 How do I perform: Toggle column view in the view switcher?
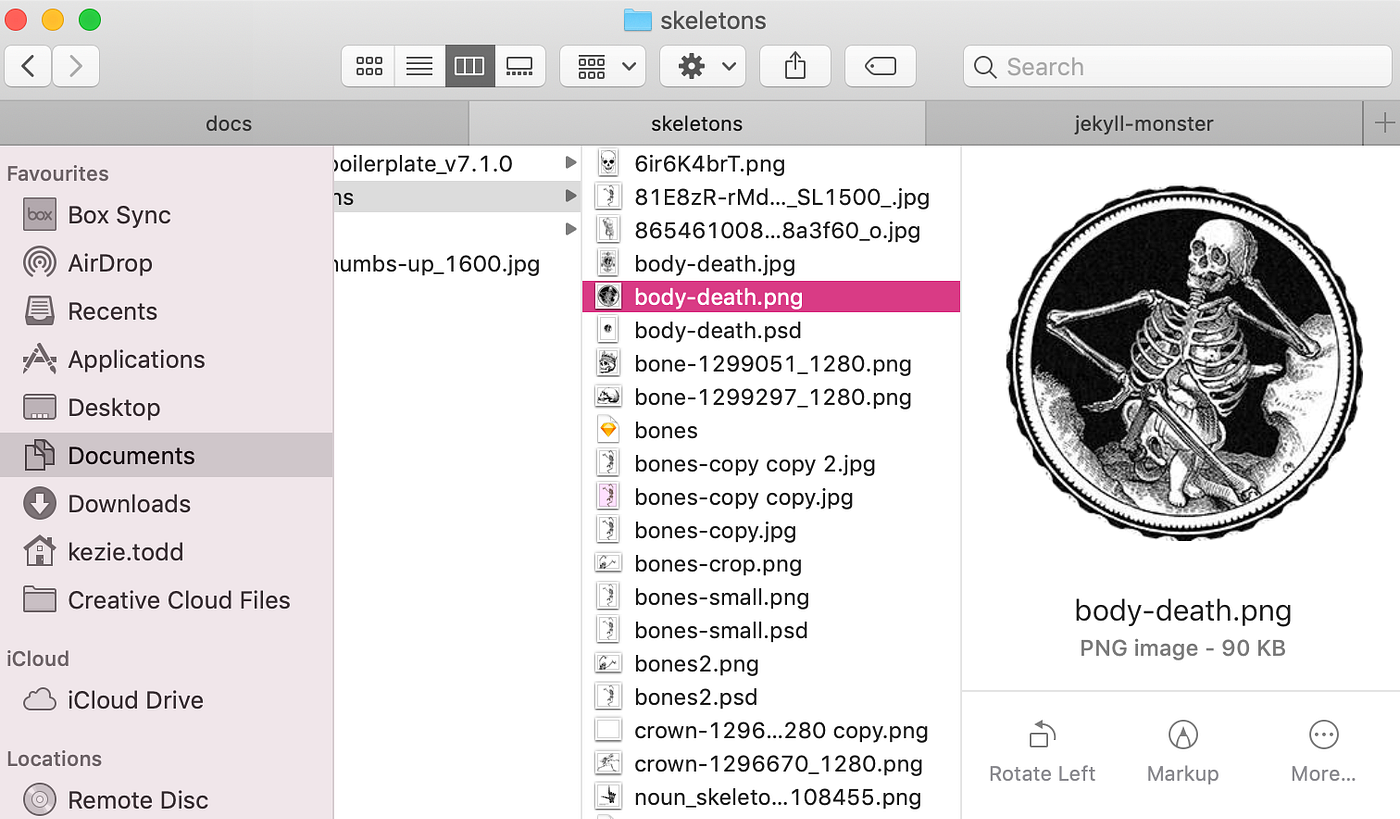tap(470, 66)
